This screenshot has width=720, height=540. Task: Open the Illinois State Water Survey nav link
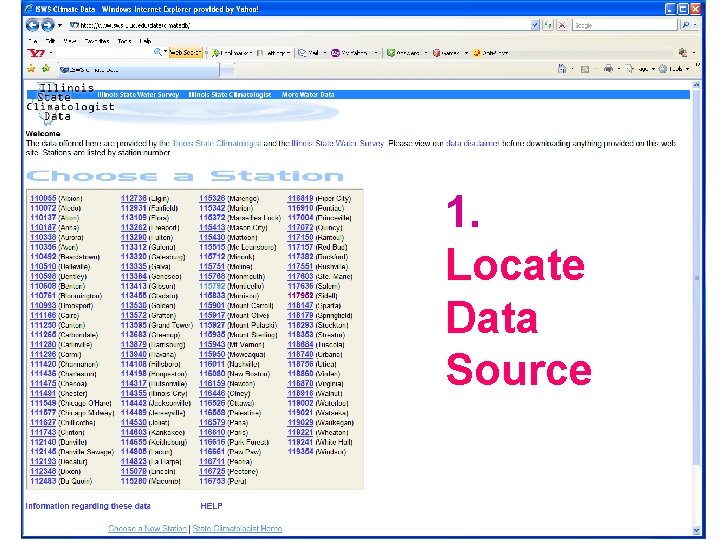138,95
